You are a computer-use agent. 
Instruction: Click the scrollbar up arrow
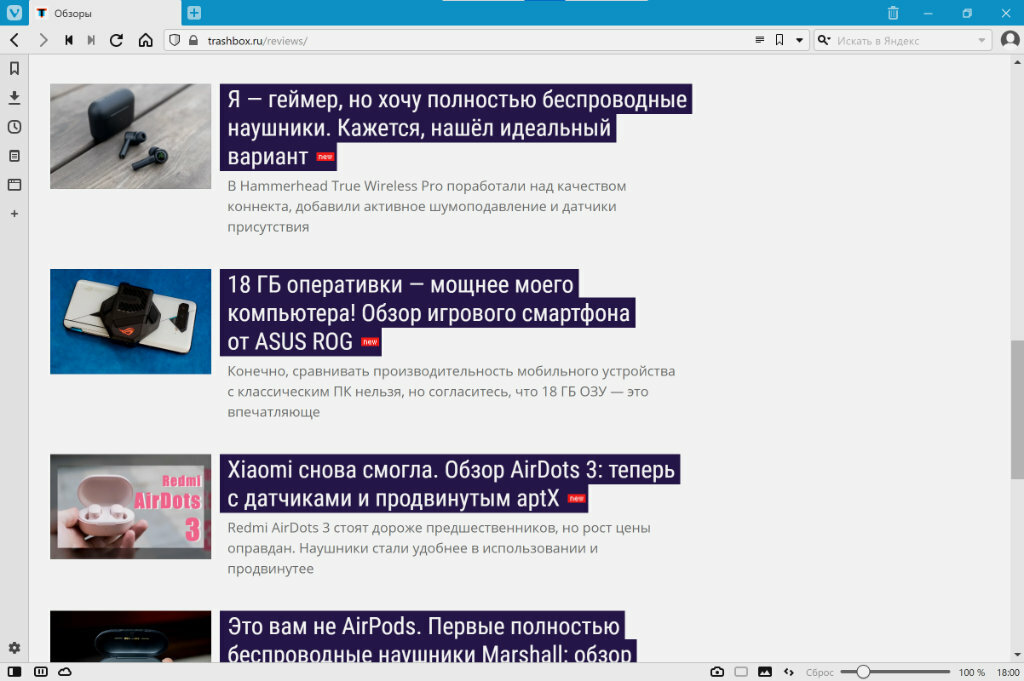point(1017,63)
